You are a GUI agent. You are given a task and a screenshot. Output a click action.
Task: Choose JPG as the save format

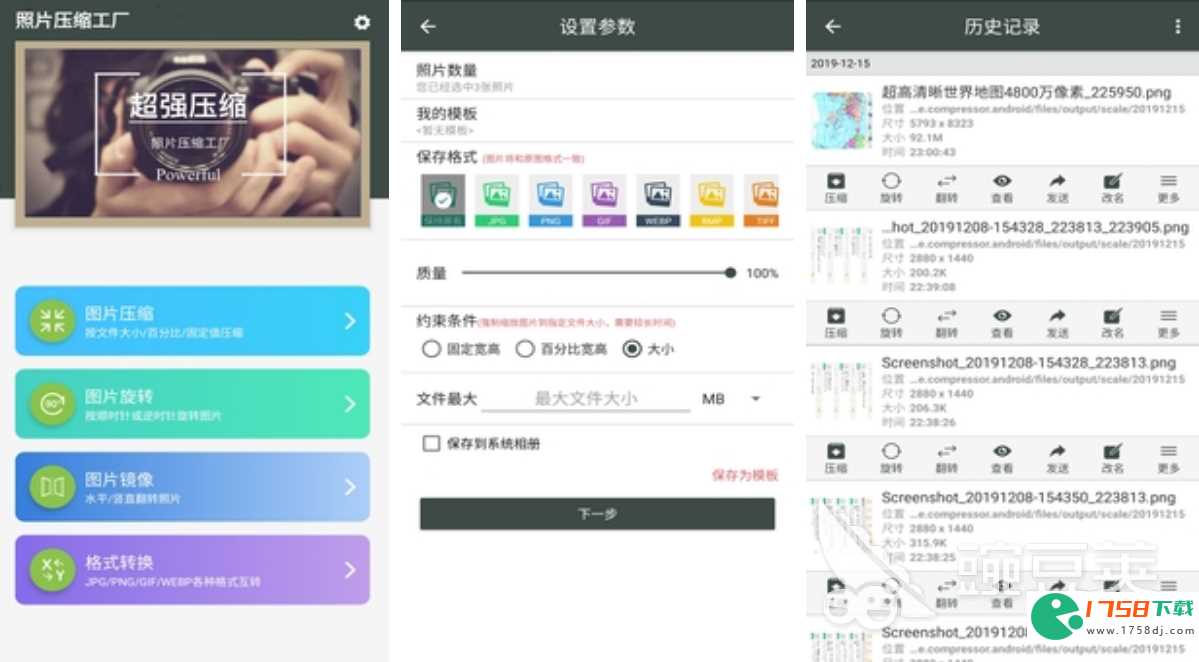click(x=497, y=200)
